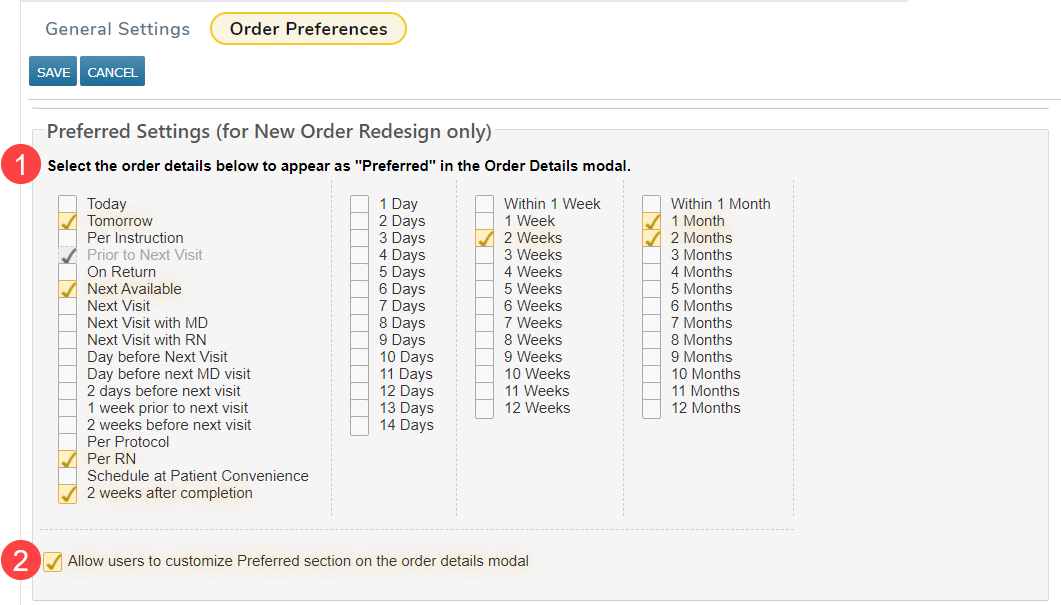This screenshot has height=605, width=1061.
Task: Select the Order Preferences tab
Action: [308, 29]
